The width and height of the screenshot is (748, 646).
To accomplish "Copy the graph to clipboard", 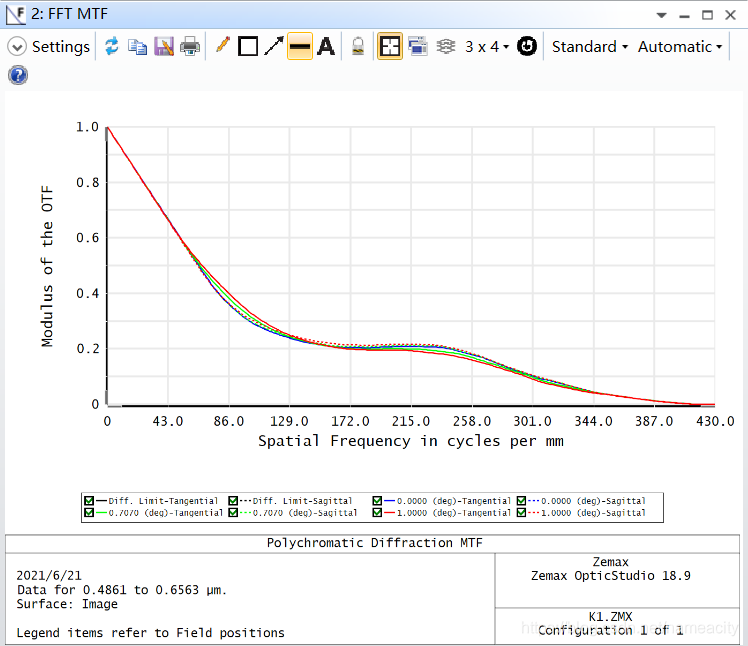I will pos(138,47).
